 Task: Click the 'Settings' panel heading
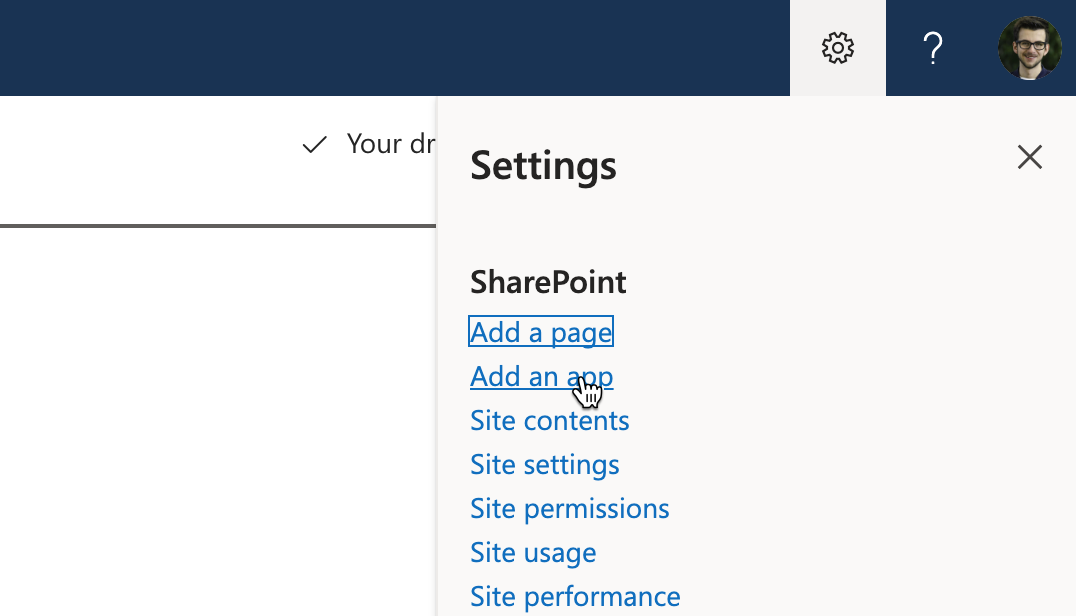coord(543,166)
